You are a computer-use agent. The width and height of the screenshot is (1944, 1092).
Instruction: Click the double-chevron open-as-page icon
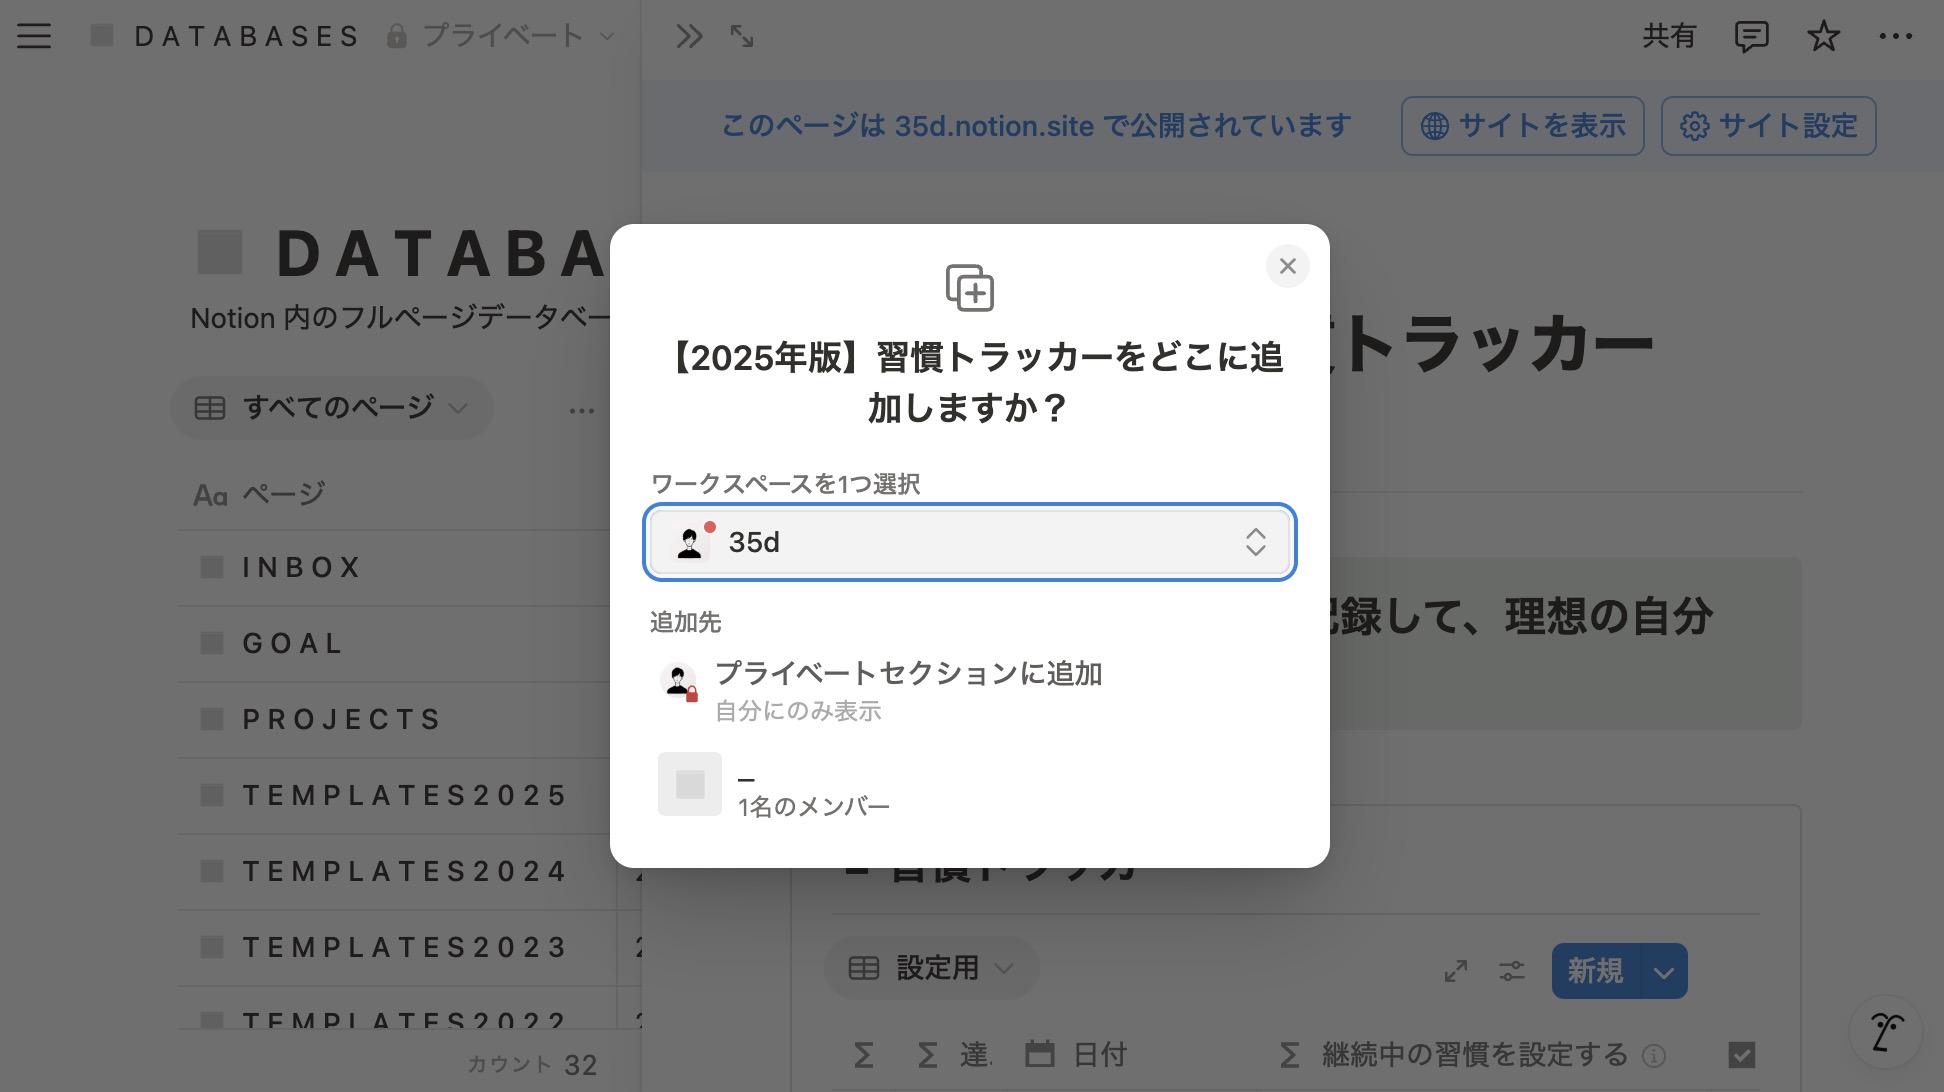point(689,37)
